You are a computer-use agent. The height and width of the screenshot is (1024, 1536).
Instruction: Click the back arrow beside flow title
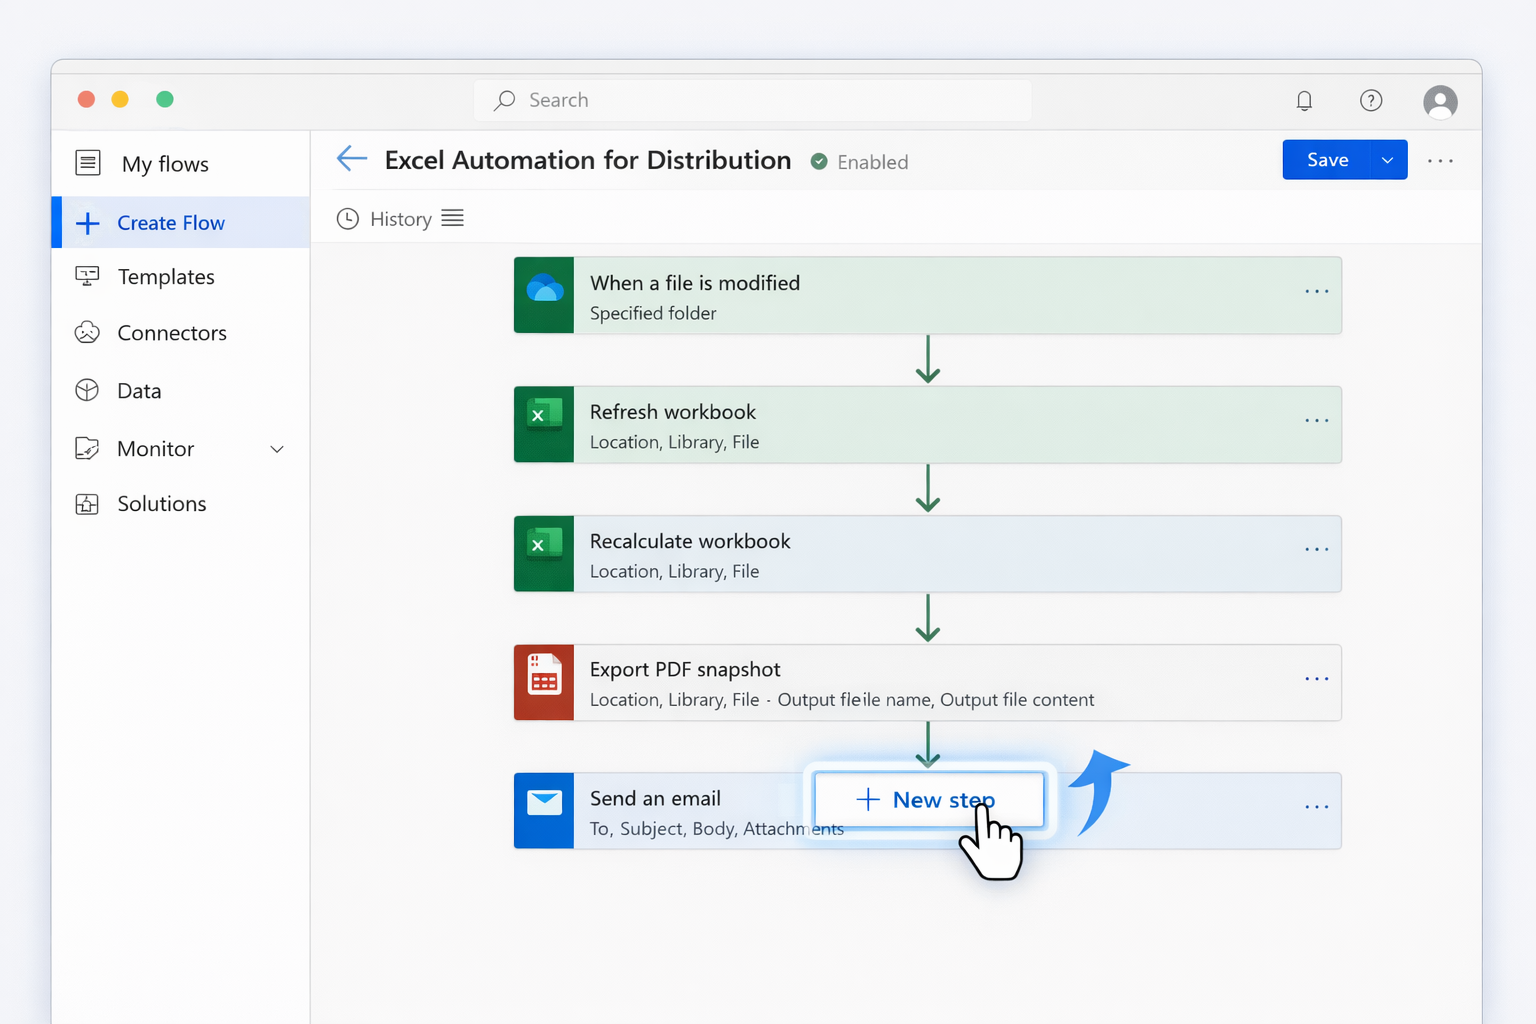click(352, 158)
